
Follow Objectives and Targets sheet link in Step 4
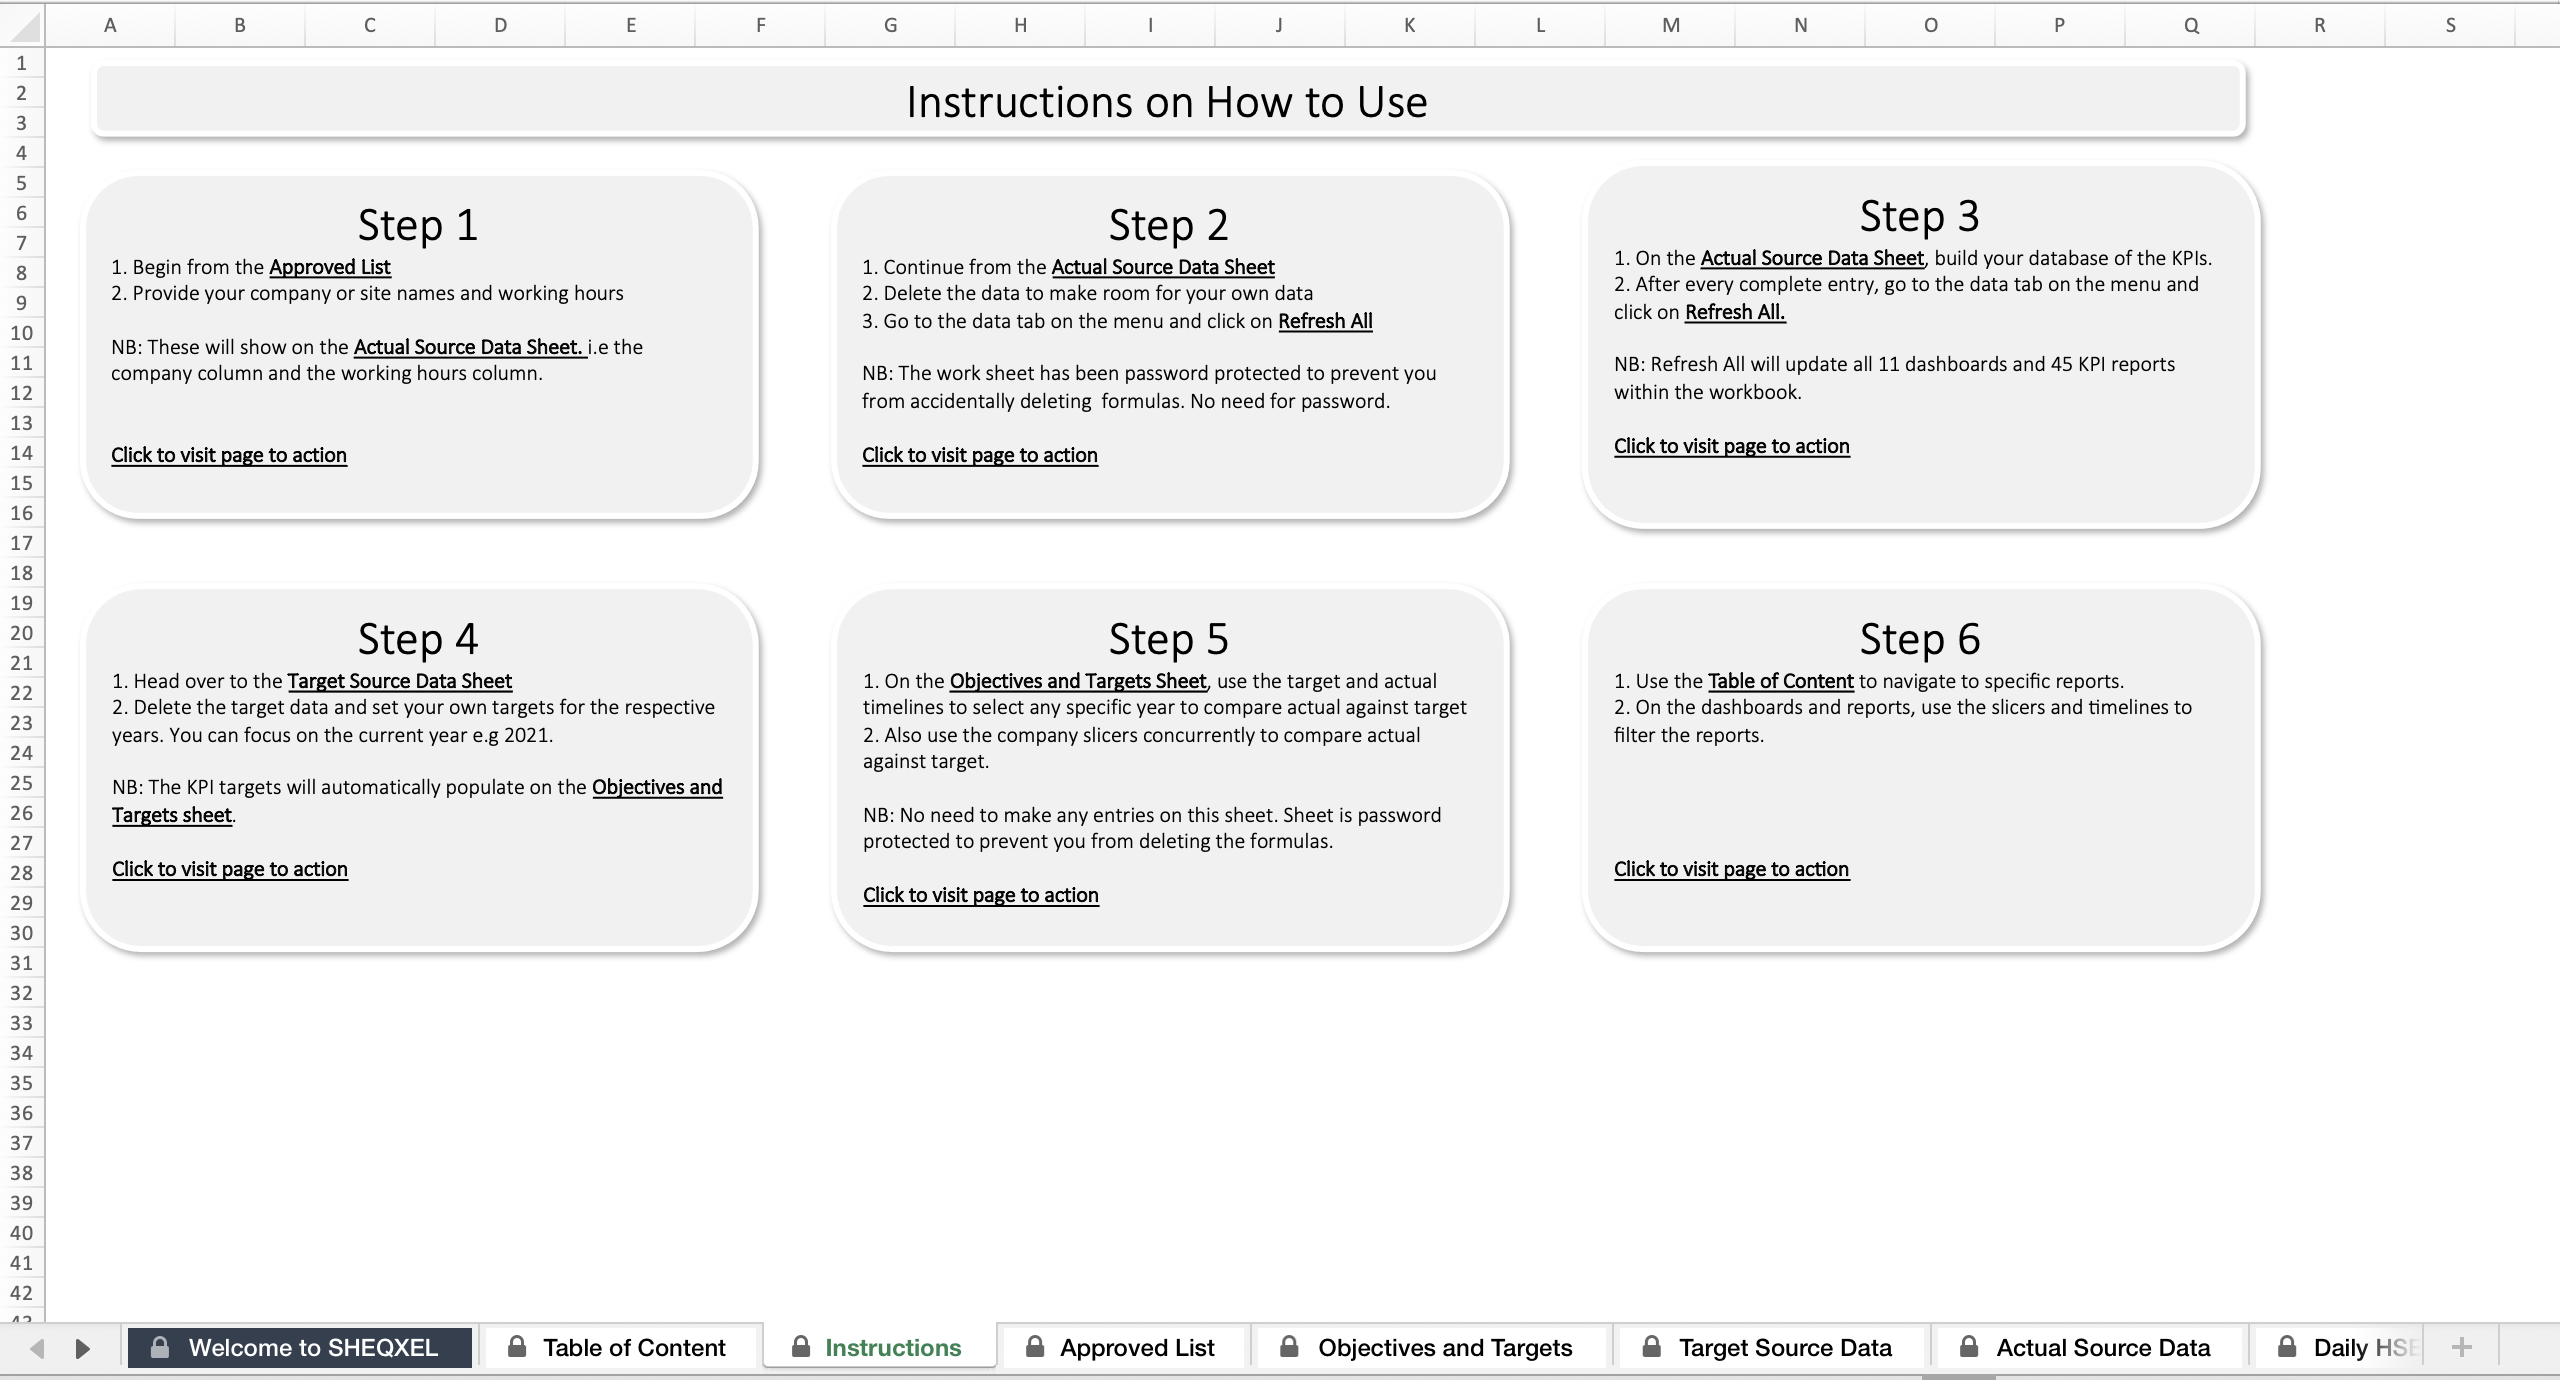[x=657, y=787]
